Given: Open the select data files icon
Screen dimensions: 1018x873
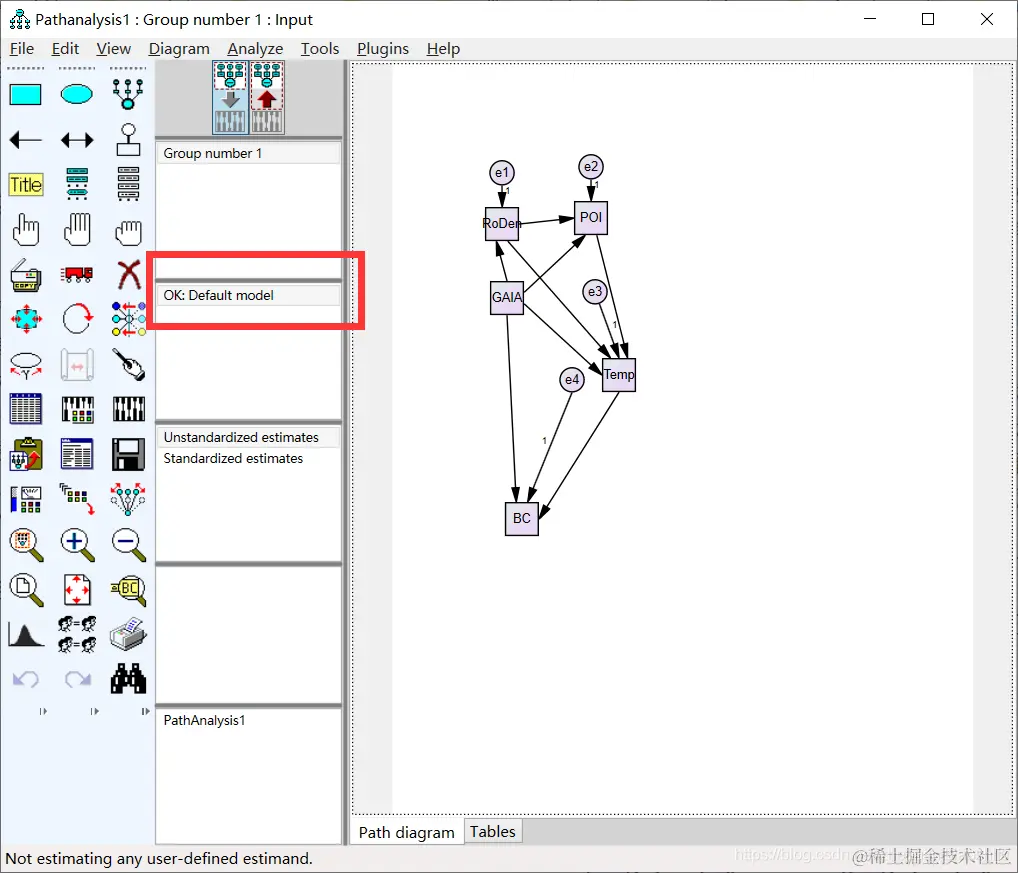Looking at the screenshot, I should [25, 409].
